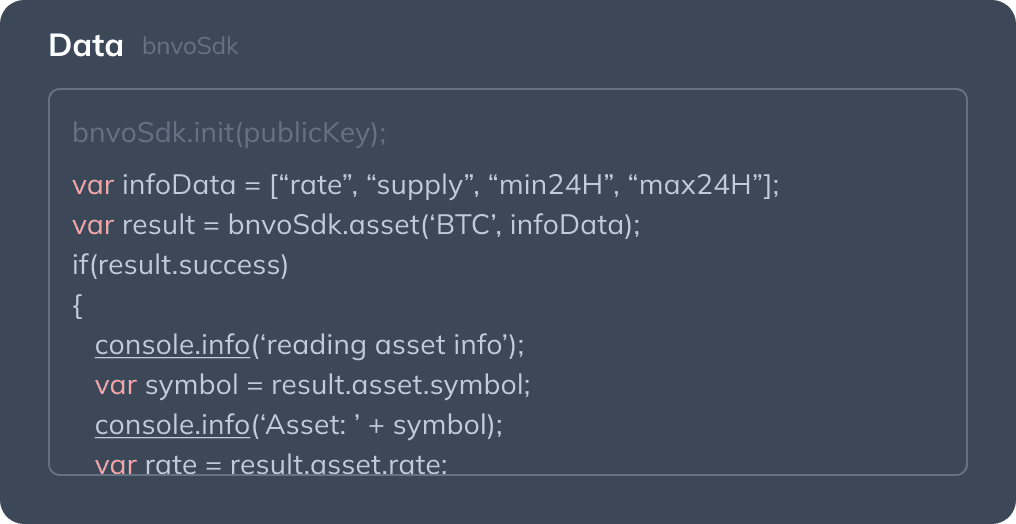
Task: Click the "supply" string in infoData array
Action: tap(420, 185)
